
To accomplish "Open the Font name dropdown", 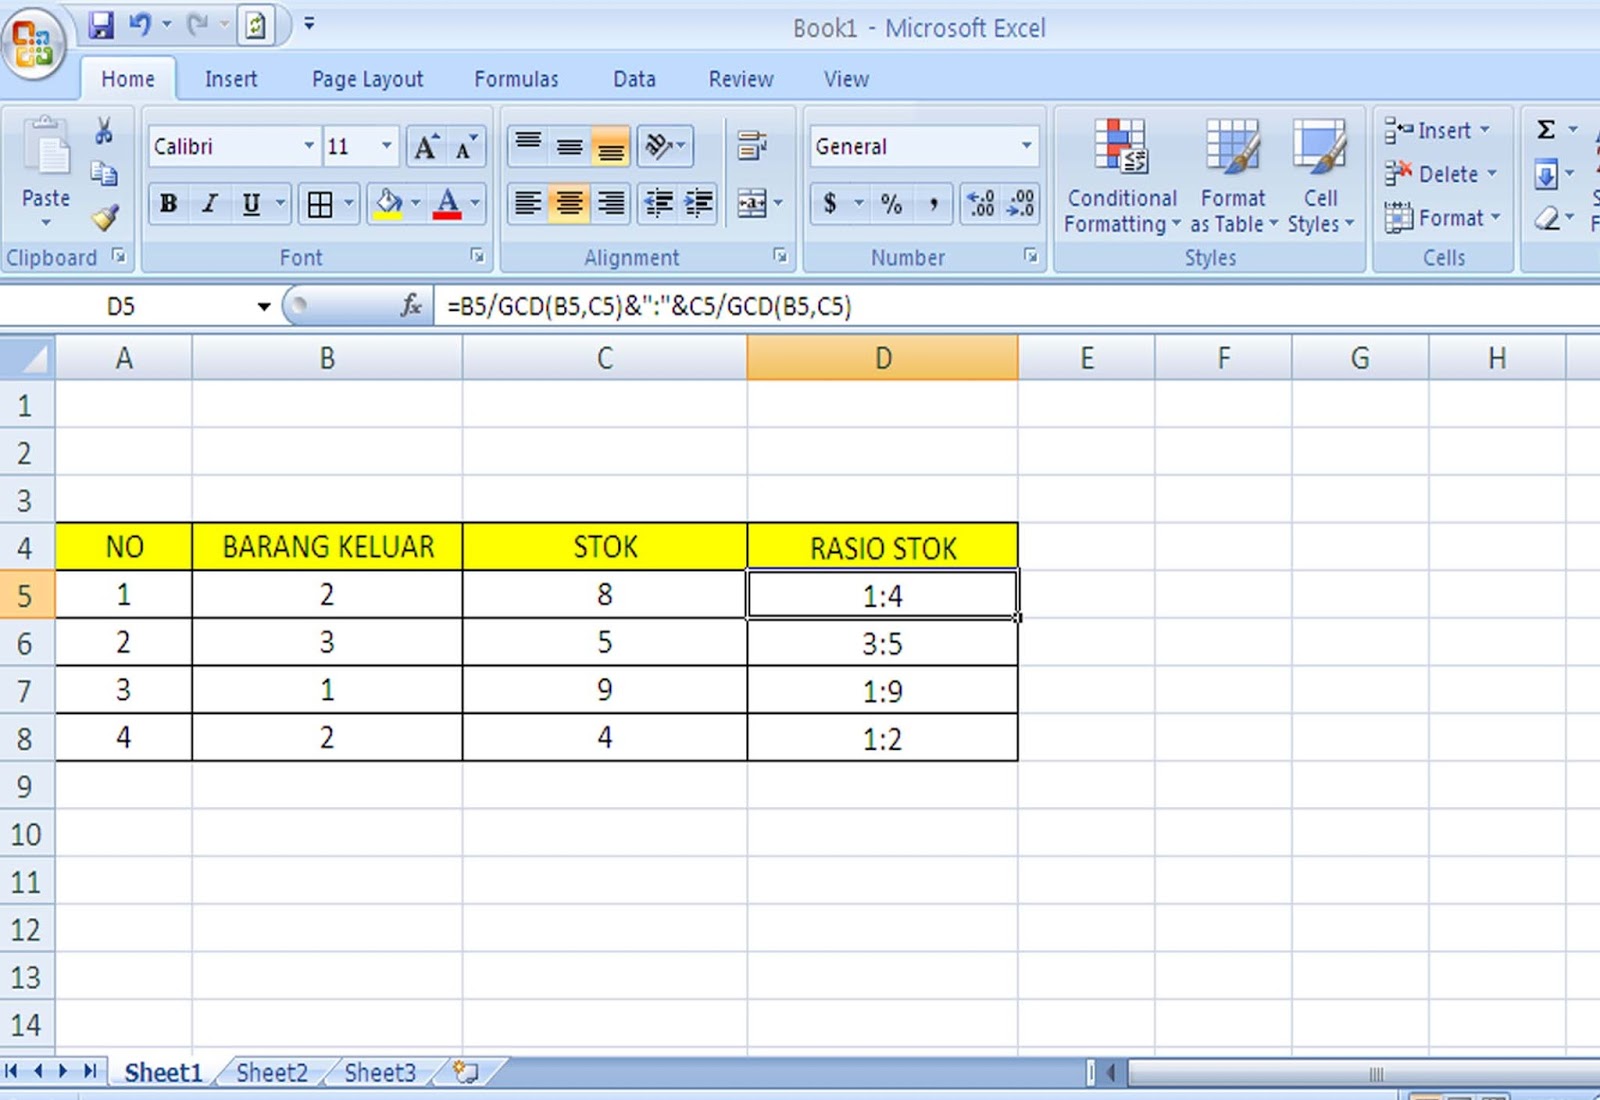I will pyautogui.click(x=308, y=146).
